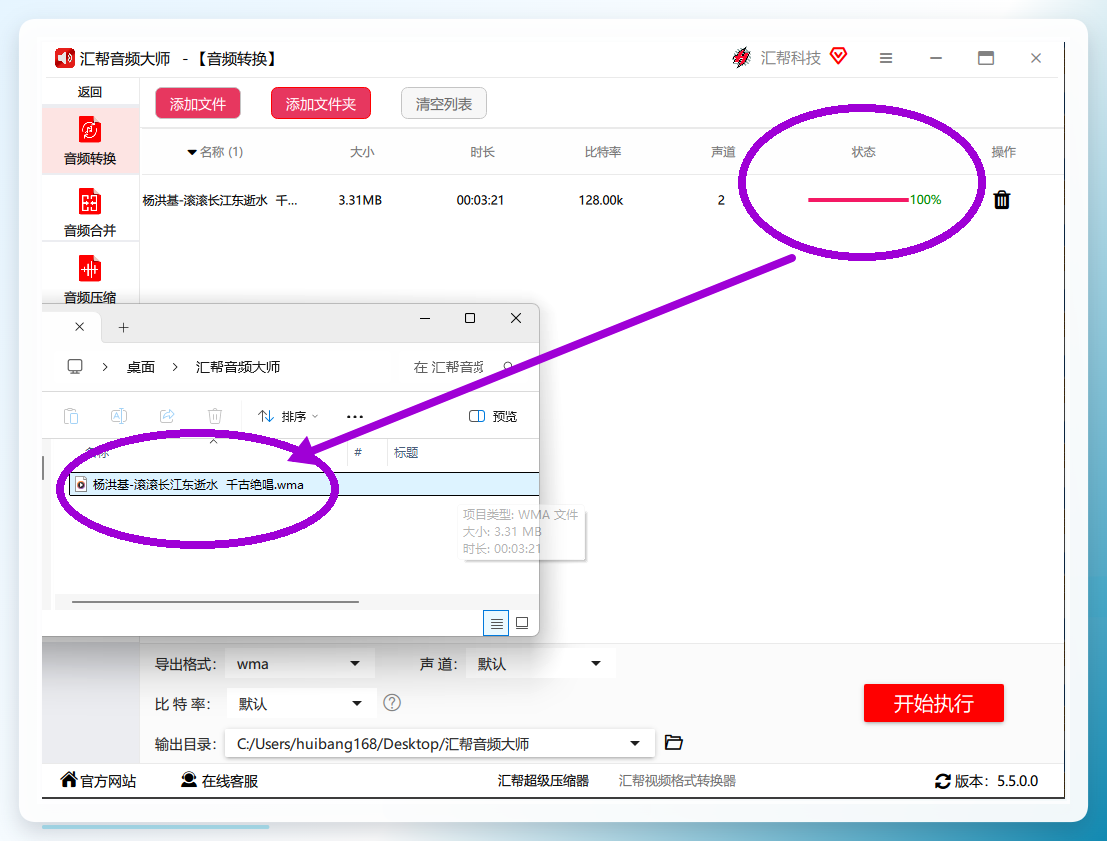Image resolution: width=1107 pixels, height=841 pixels.
Task: Click the 汇帮音频大师 app logo
Action: tap(64, 58)
